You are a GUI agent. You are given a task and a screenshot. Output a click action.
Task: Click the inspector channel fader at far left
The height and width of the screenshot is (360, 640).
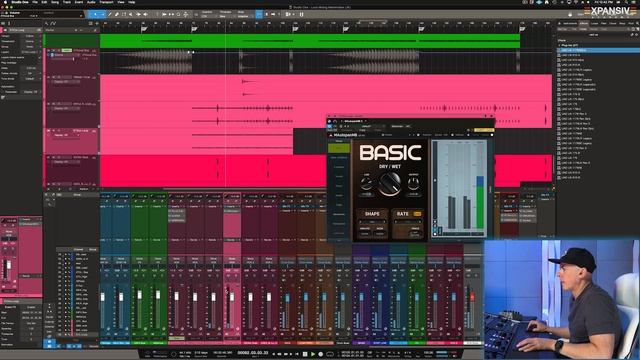pyautogui.click(x=9, y=266)
